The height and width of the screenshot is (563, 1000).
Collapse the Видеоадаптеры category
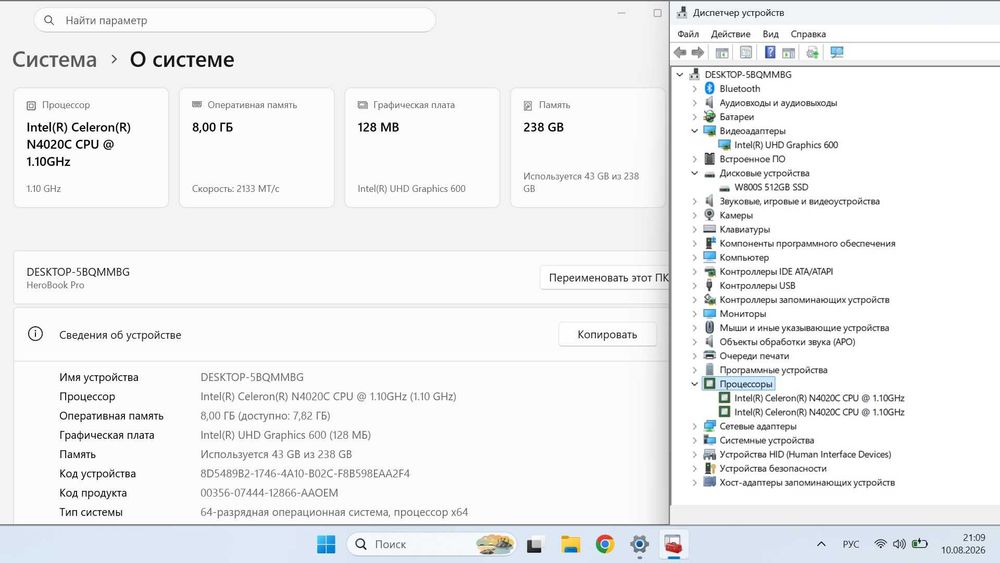pos(695,131)
